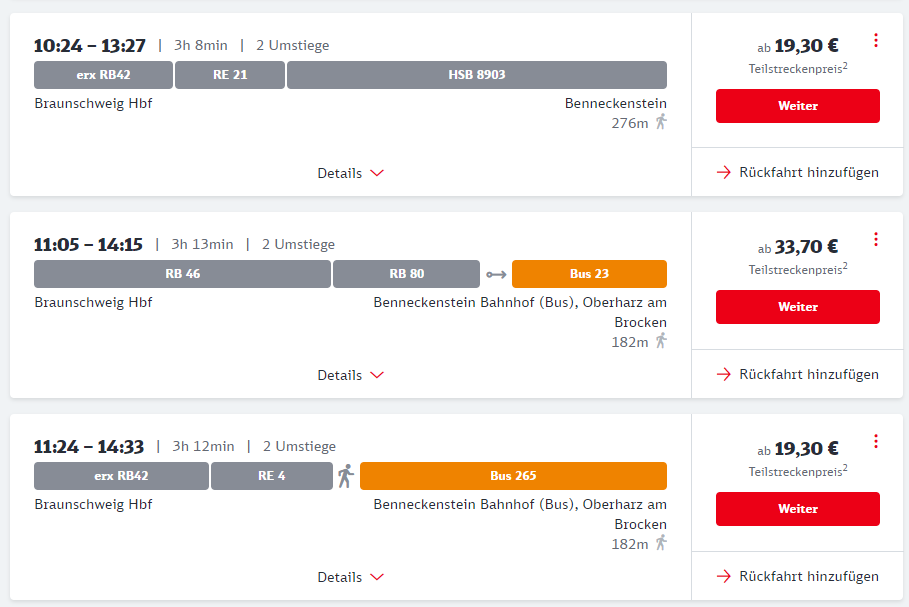
Task: Click walking icon in 11:05 connection's 182m
Action: tap(661, 341)
